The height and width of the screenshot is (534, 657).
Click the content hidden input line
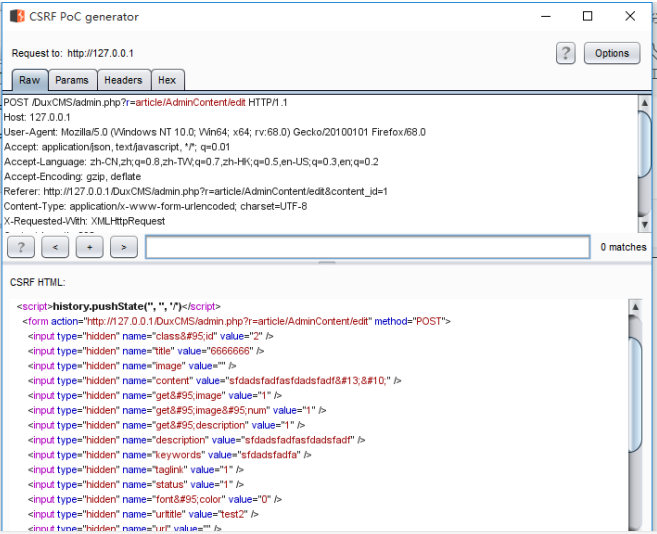[x=215, y=381]
